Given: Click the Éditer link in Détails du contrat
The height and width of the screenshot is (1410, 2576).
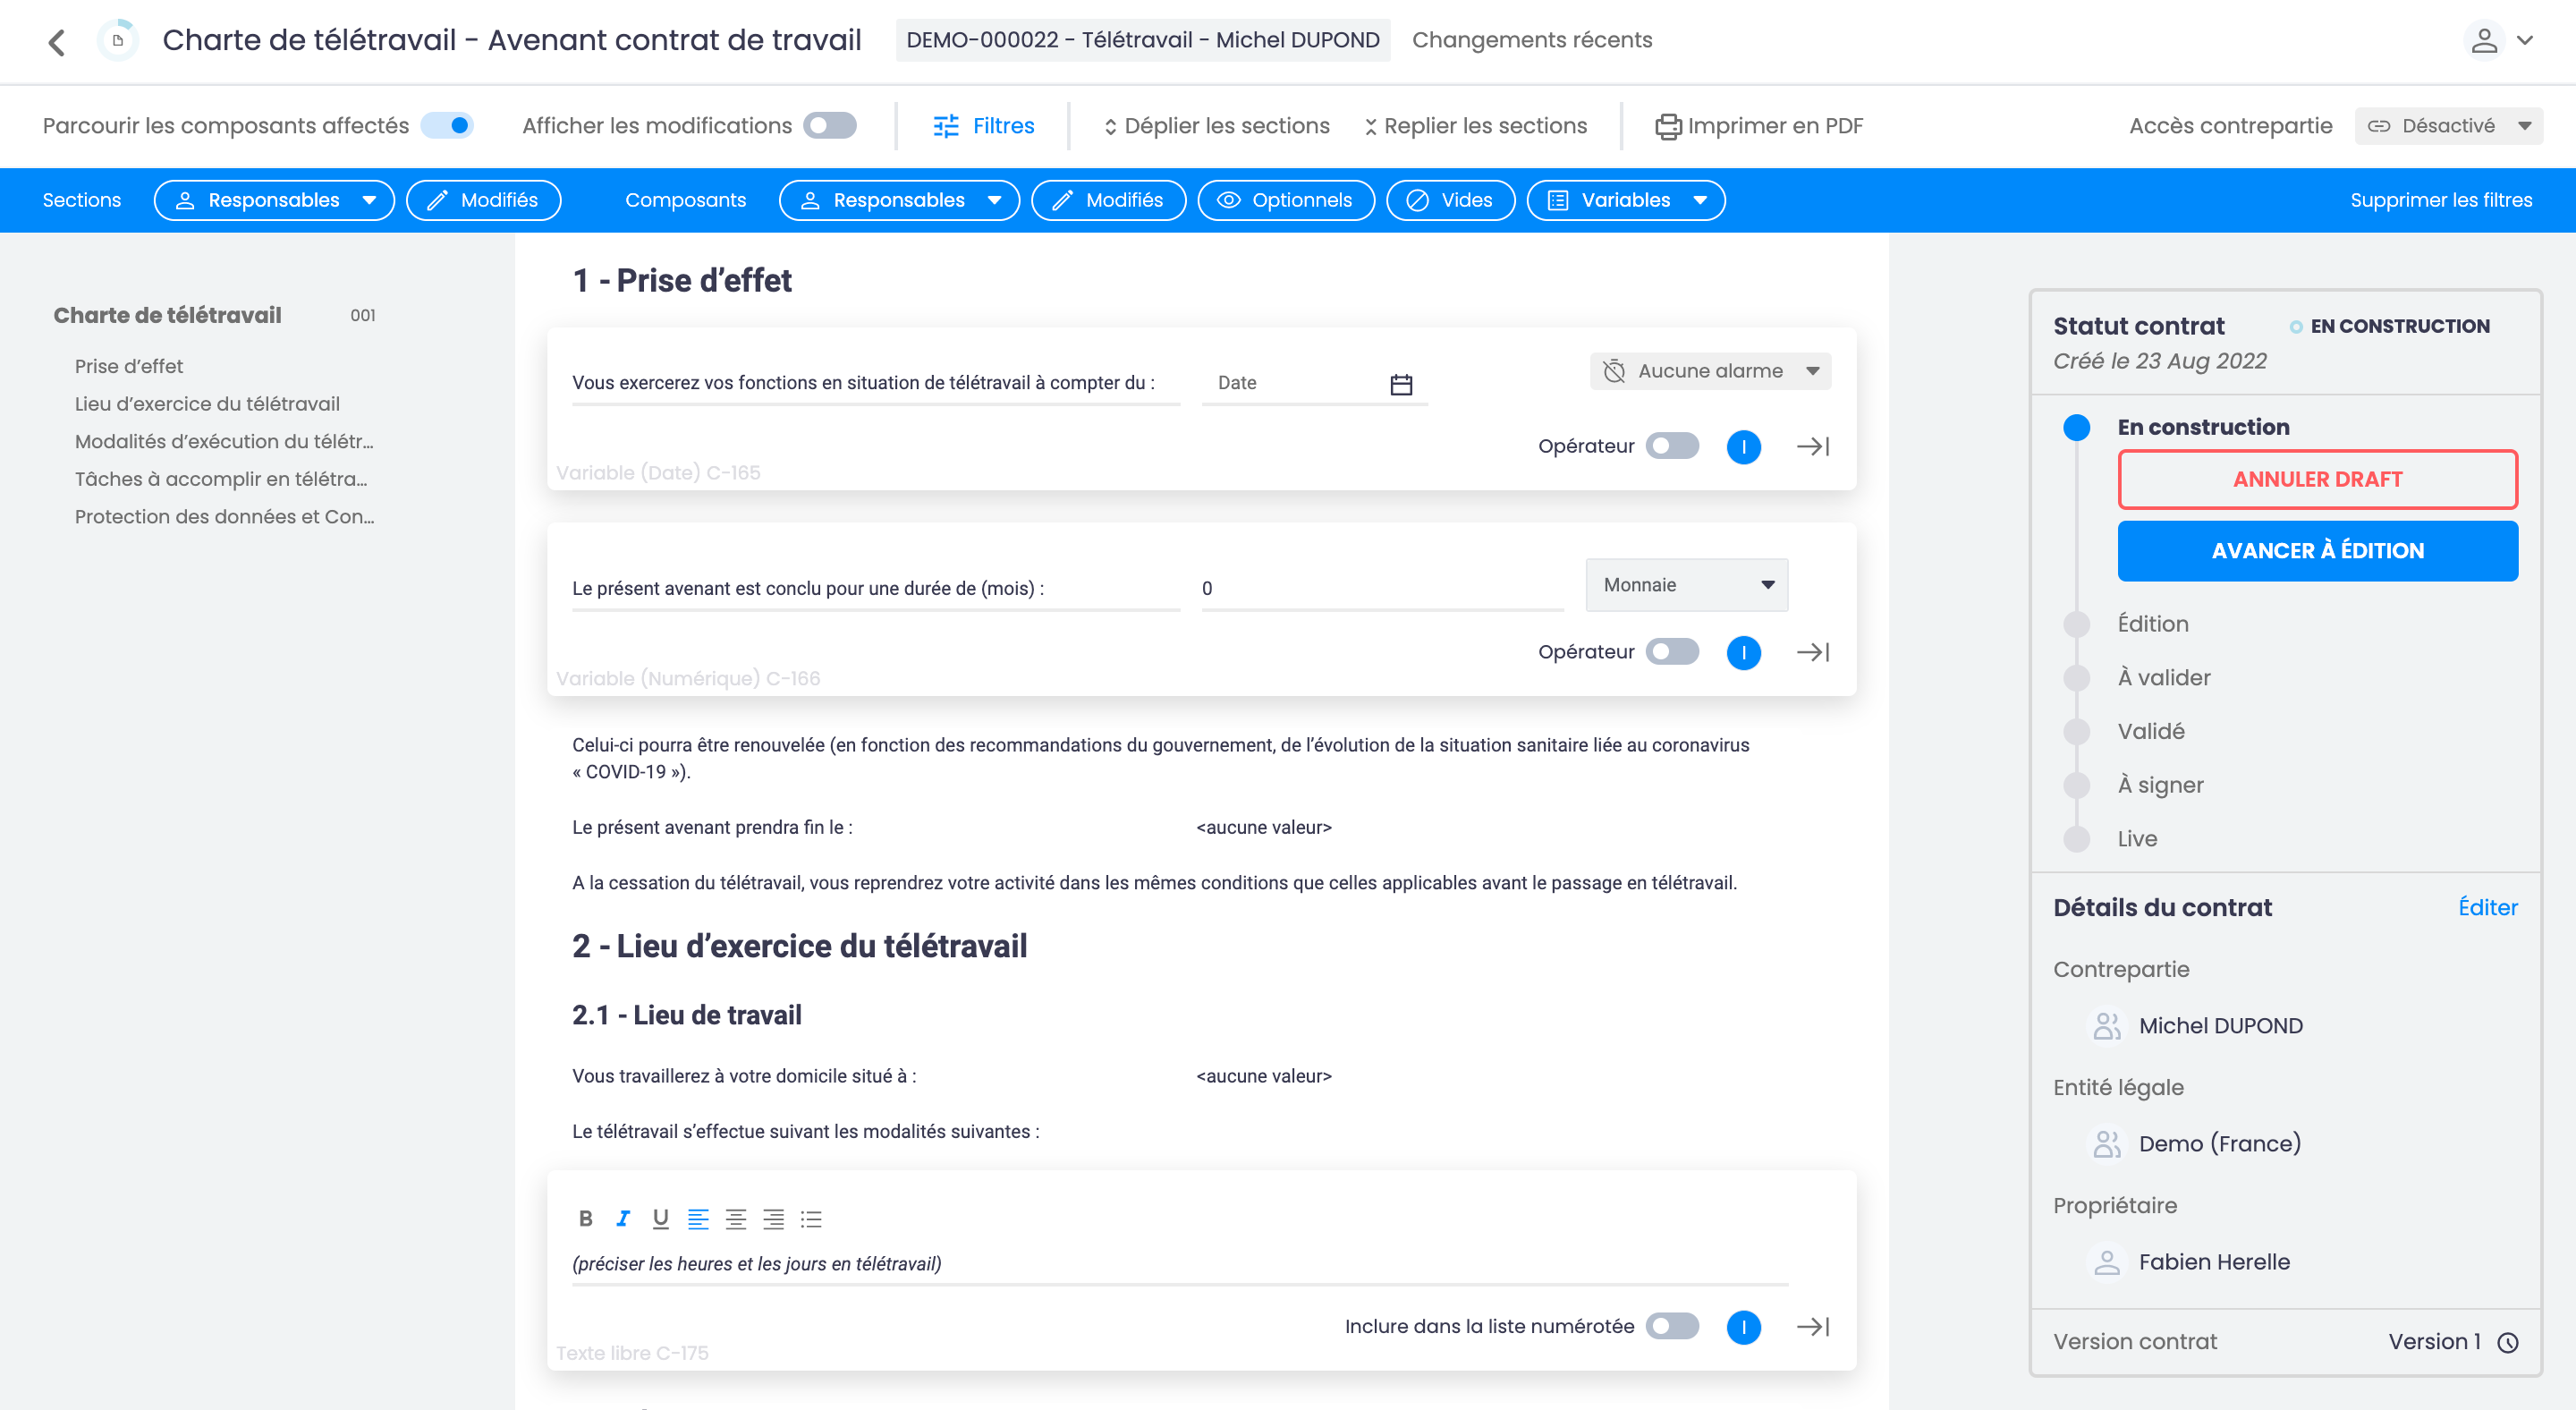Looking at the screenshot, I should pos(2488,907).
